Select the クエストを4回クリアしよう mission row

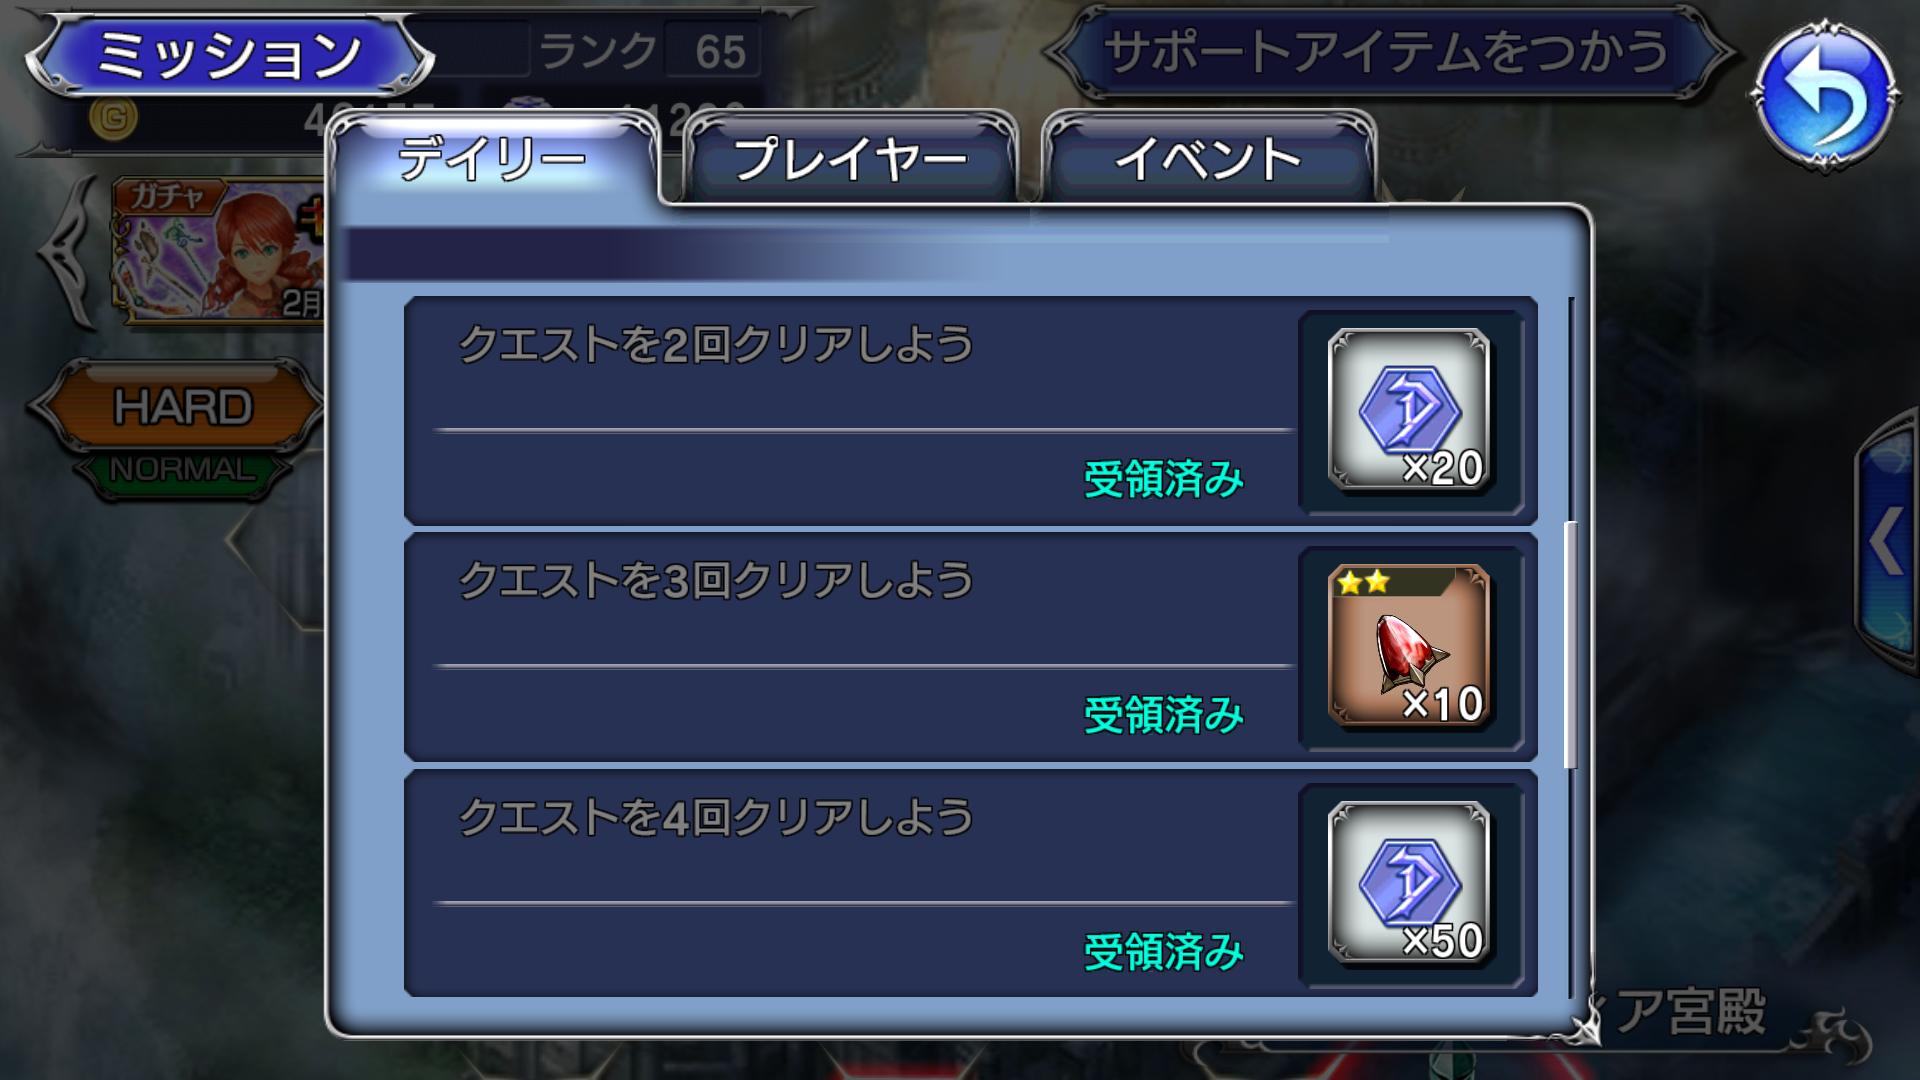pyautogui.click(x=970, y=884)
